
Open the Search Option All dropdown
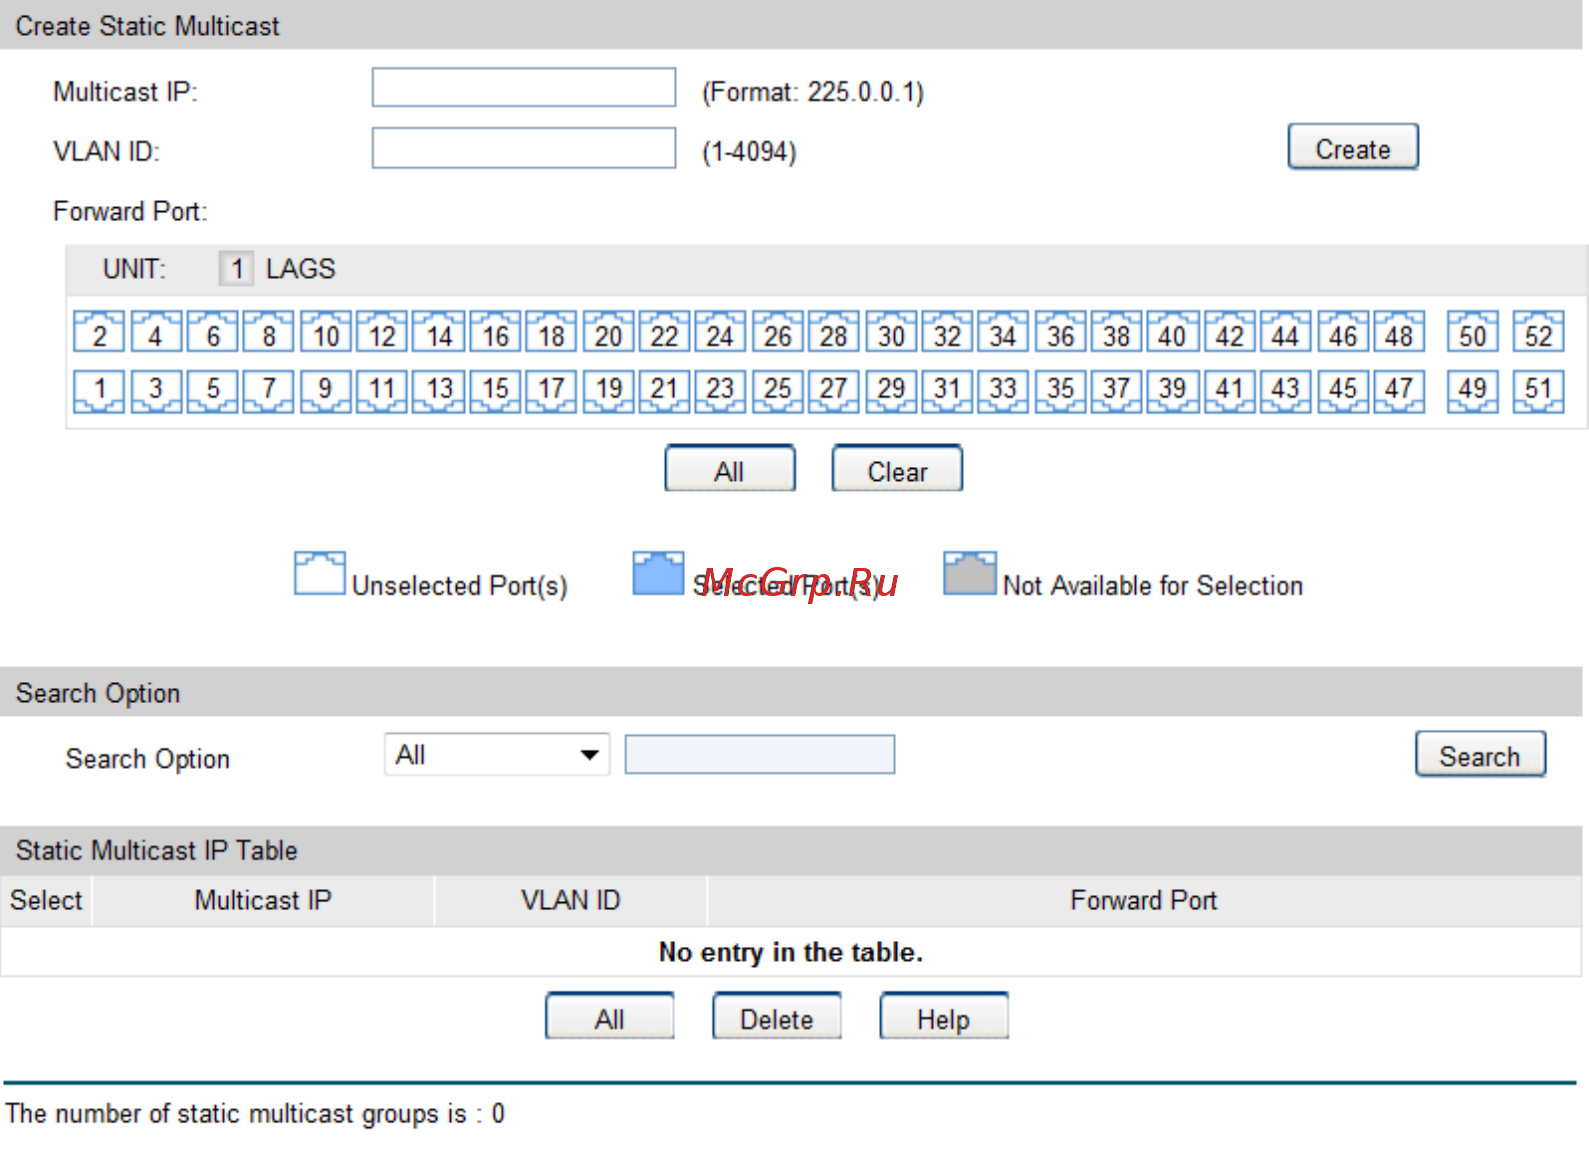click(x=497, y=755)
